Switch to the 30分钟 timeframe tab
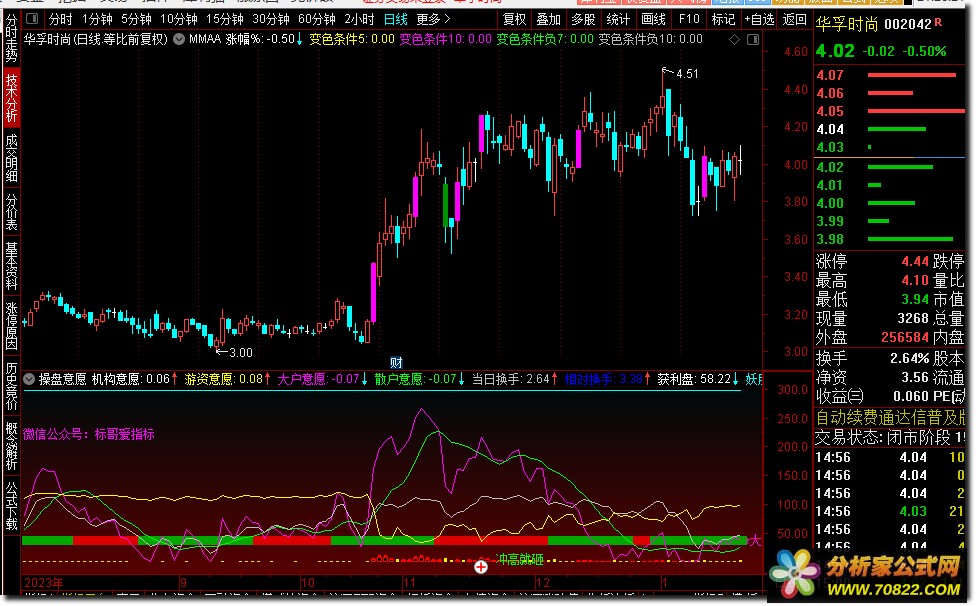Screen dimensions: 977x606 coord(270,19)
